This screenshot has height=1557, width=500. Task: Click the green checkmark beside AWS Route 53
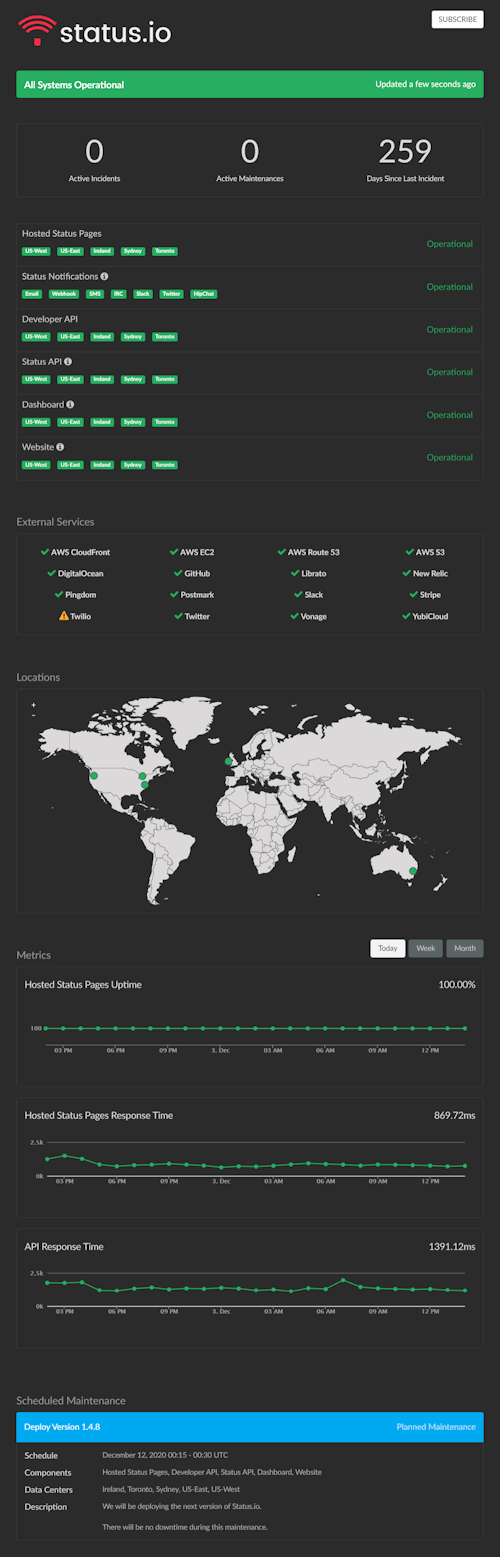tap(282, 552)
